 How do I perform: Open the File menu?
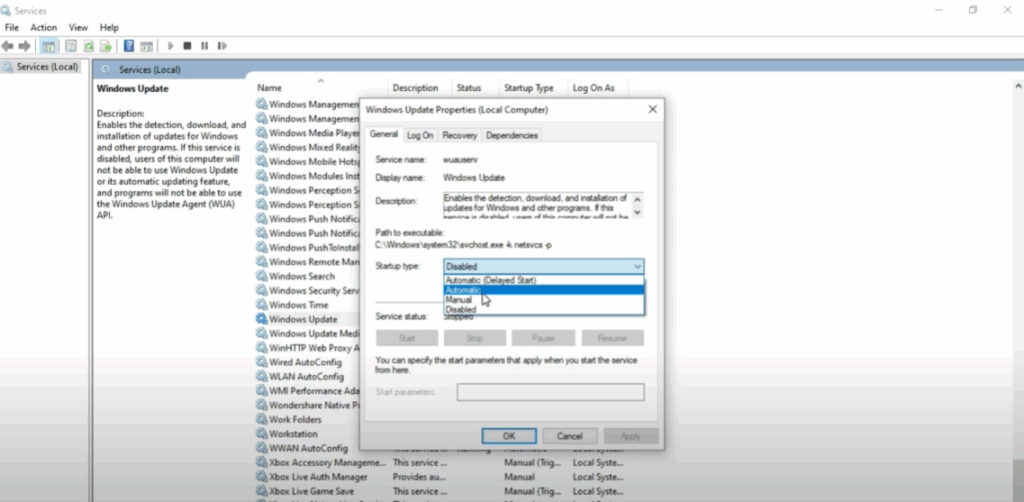[12, 27]
